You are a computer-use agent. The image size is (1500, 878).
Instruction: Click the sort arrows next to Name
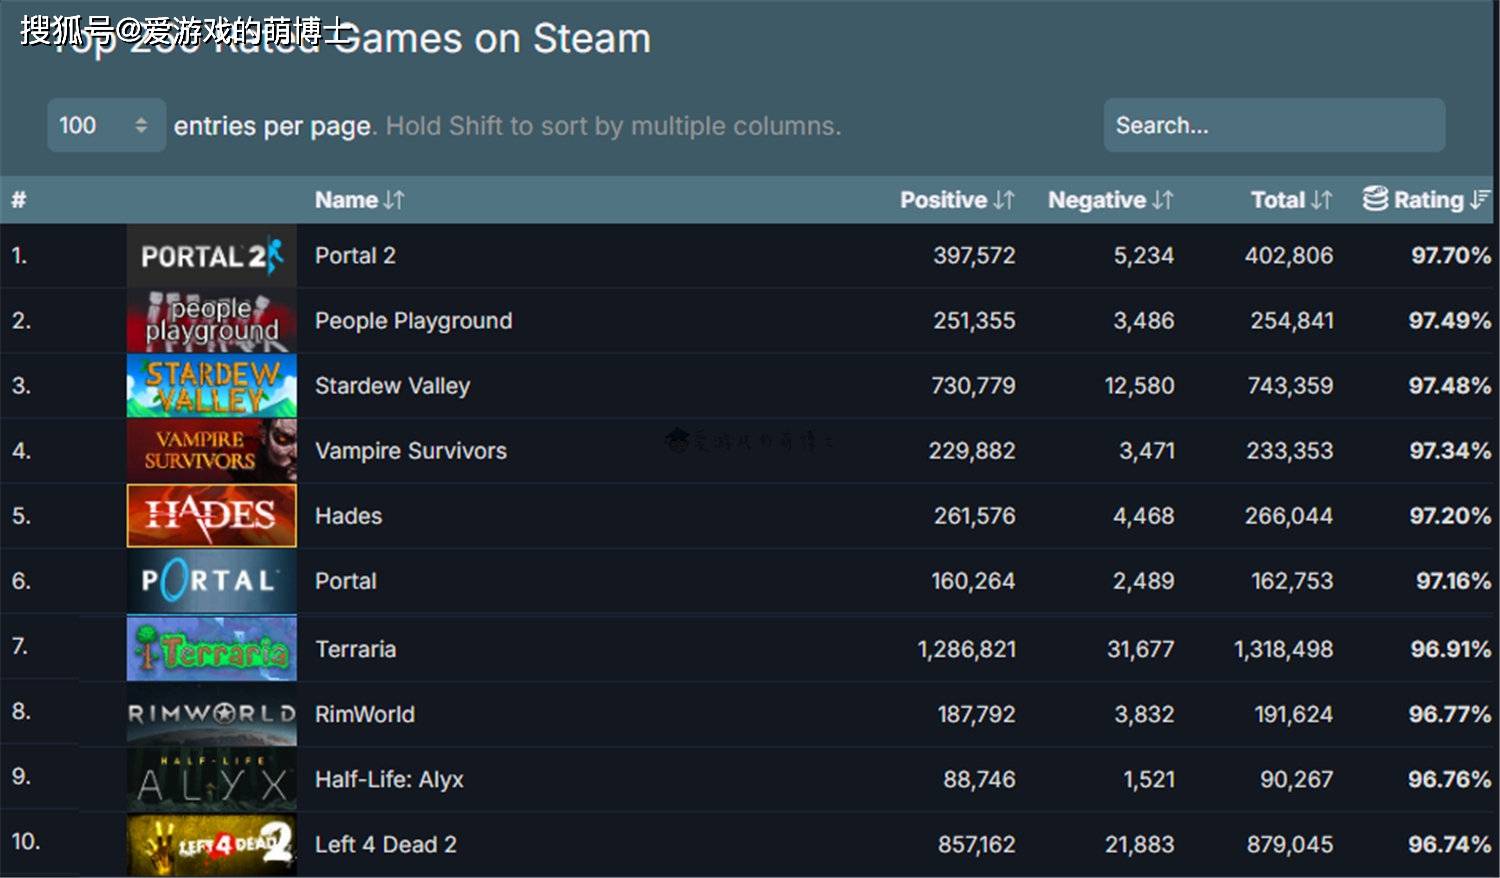point(394,200)
